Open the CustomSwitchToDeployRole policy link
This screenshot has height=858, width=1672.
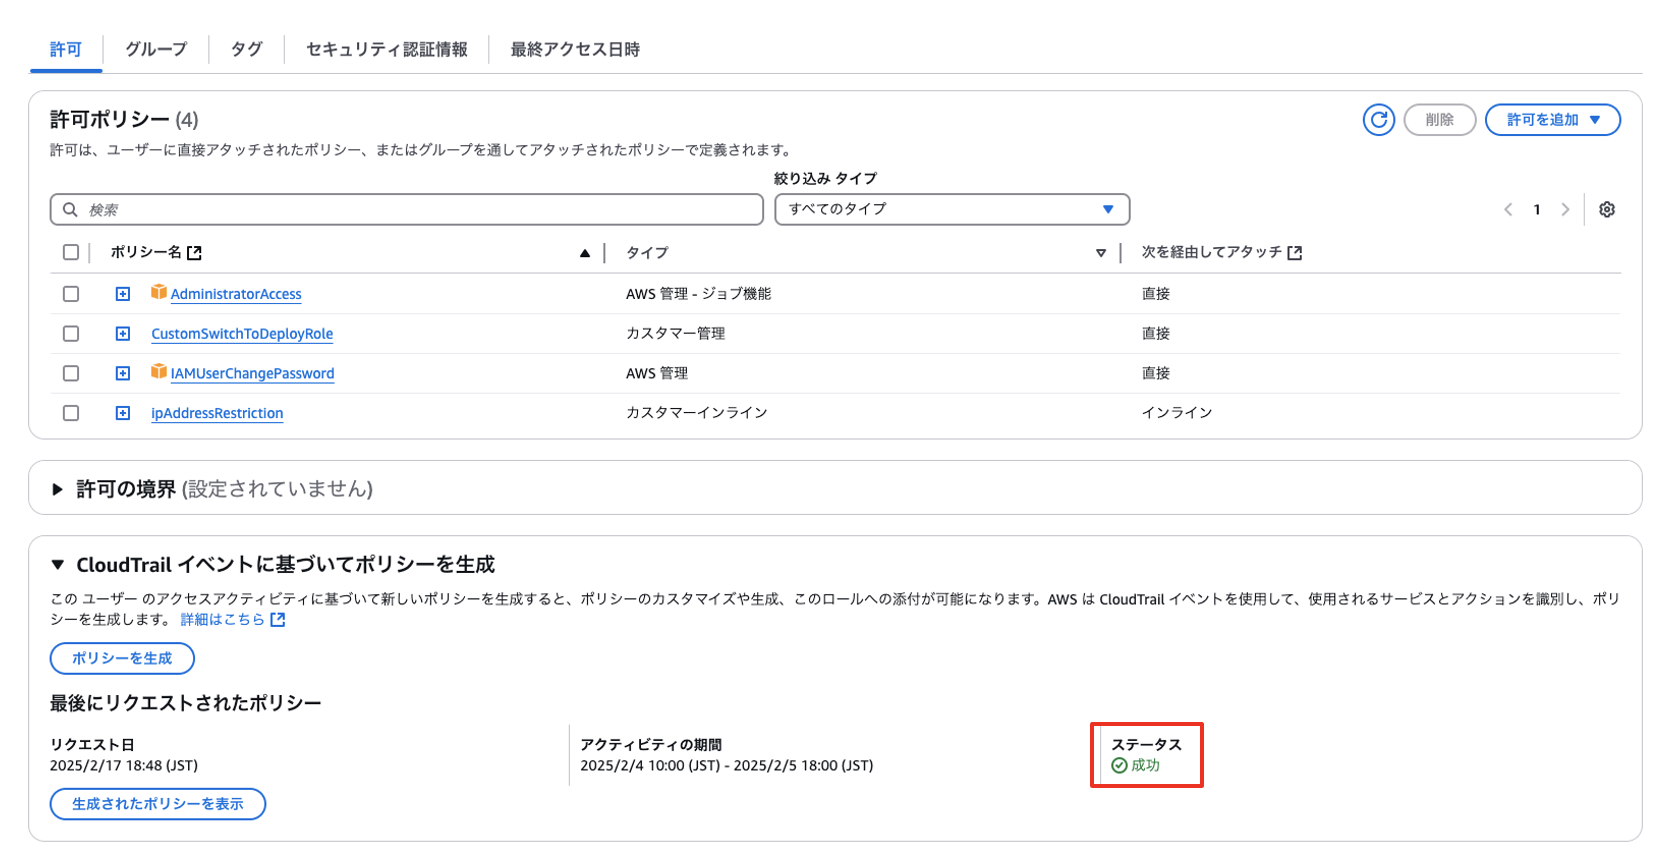coord(242,334)
